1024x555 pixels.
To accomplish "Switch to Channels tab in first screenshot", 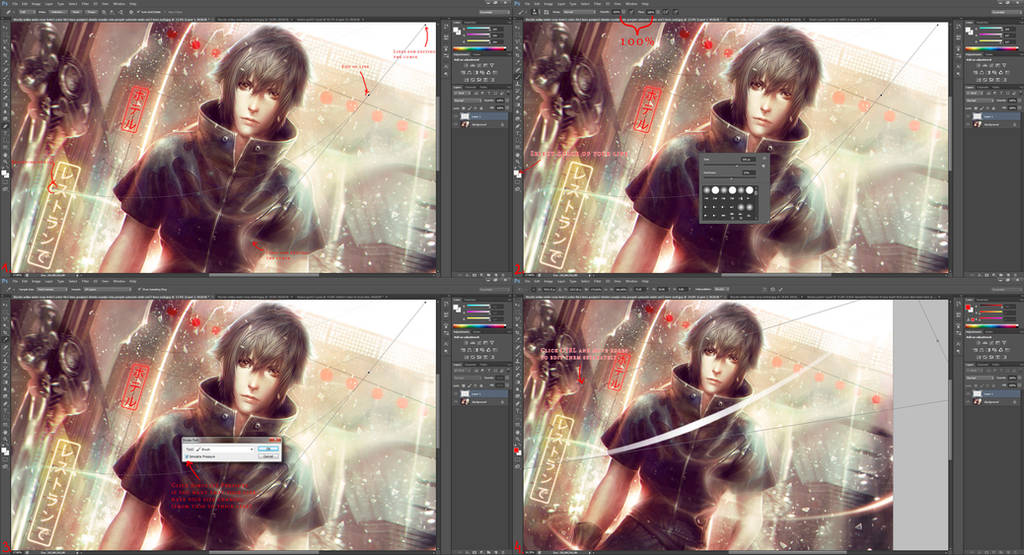I will coord(471,87).
